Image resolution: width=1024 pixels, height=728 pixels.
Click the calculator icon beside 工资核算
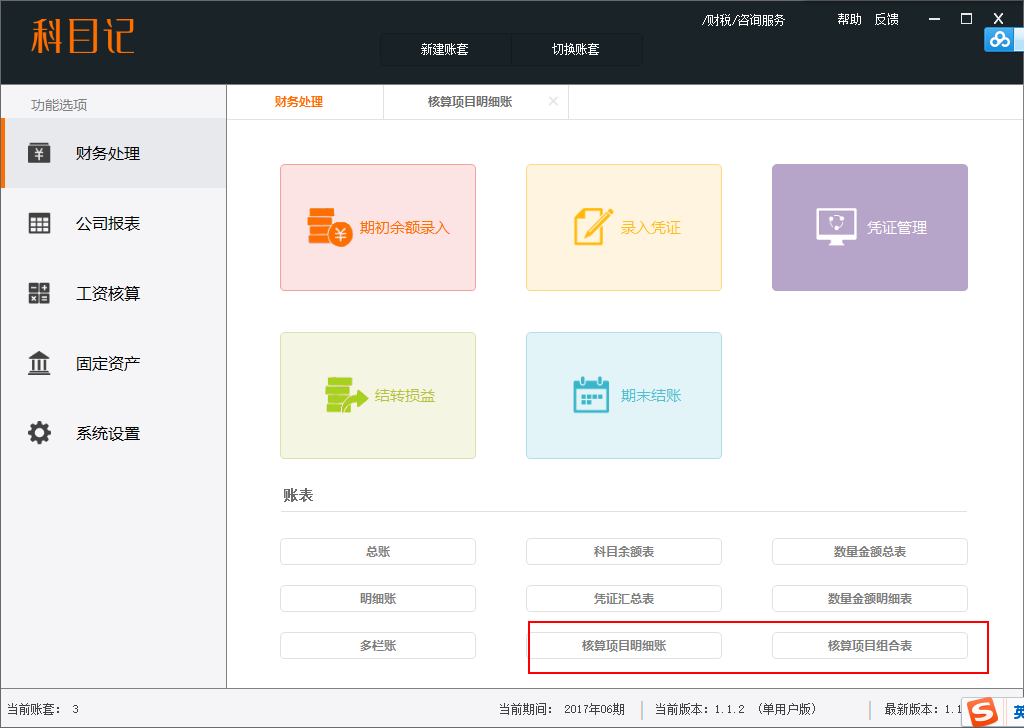(x=39, y=294)
